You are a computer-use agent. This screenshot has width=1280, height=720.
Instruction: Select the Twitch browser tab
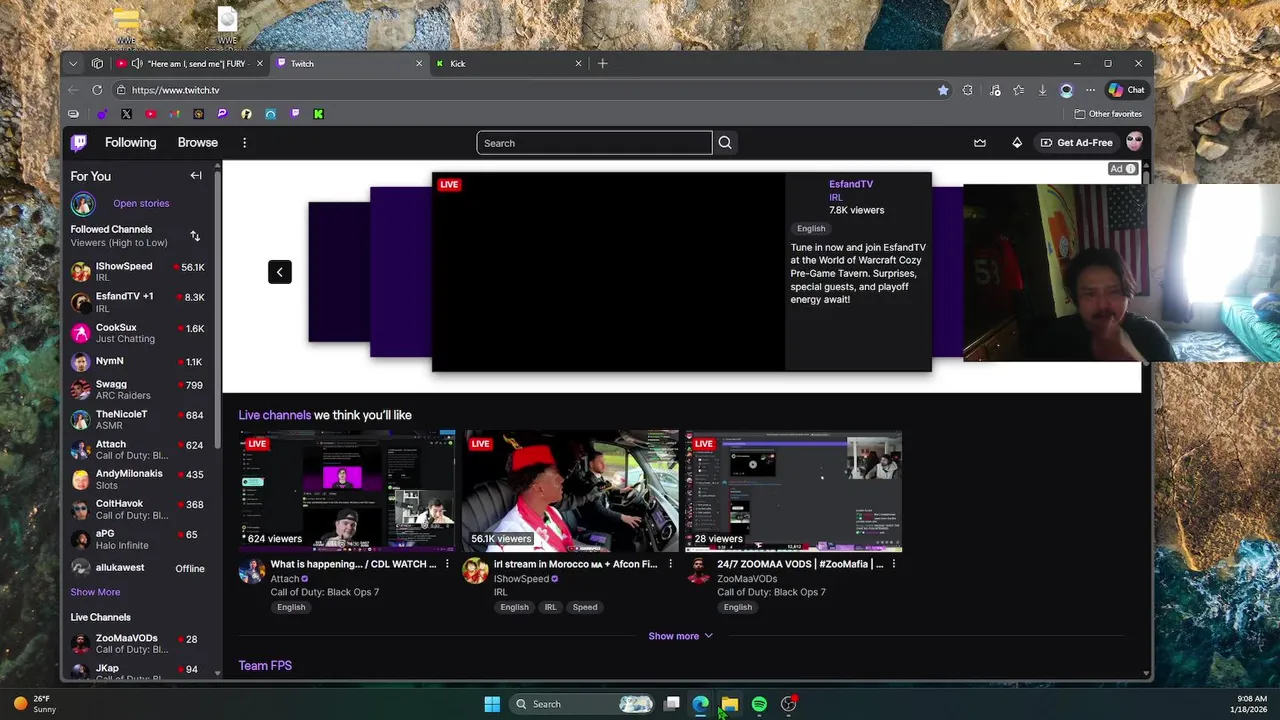pyautogui.click(x=348, y=63)
